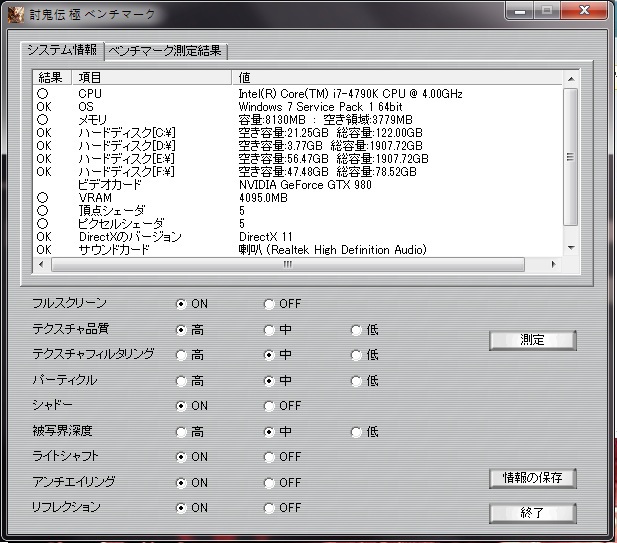
Task: Click the list's scroll left arrow
Action: (x=42, y=264)
